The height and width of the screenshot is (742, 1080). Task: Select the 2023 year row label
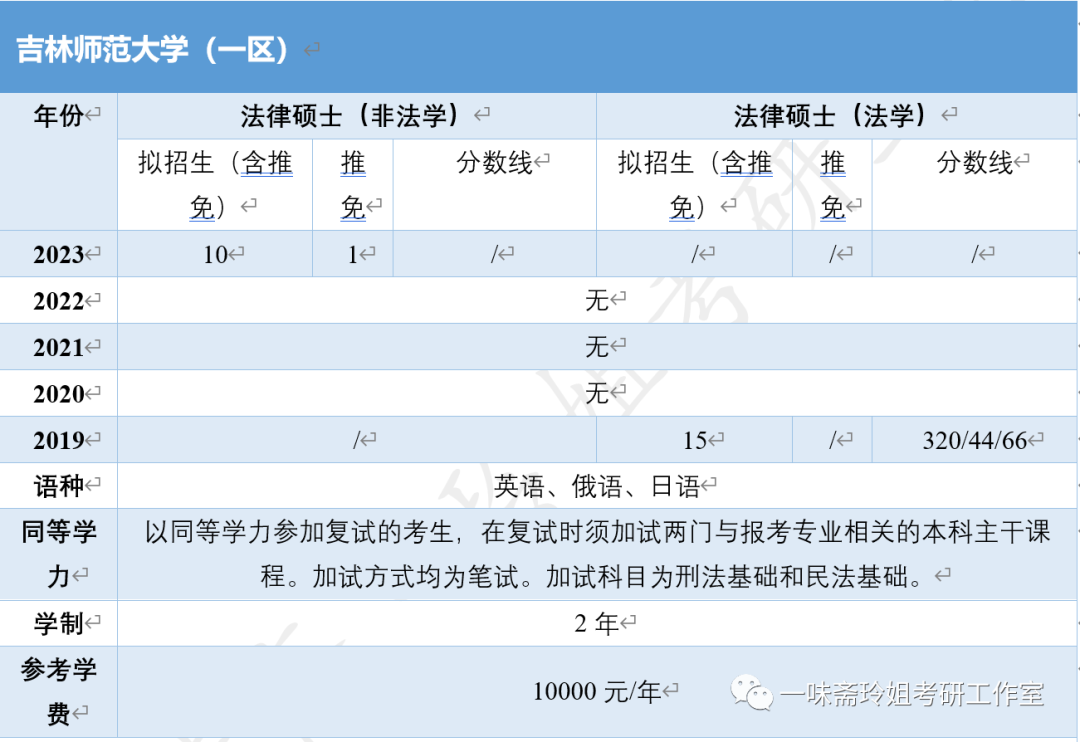click(59, 254)
